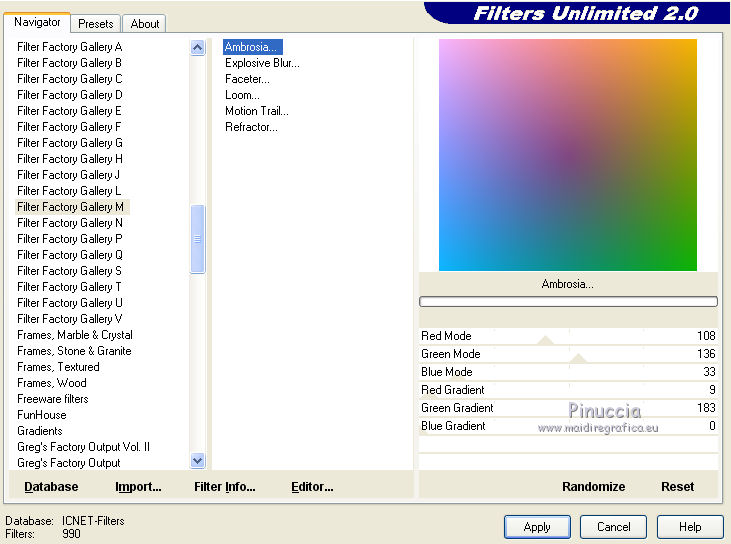This screenshot has height=544, width=731.
Task: Select Freeware filters category
Action: (x=53, y=399)
